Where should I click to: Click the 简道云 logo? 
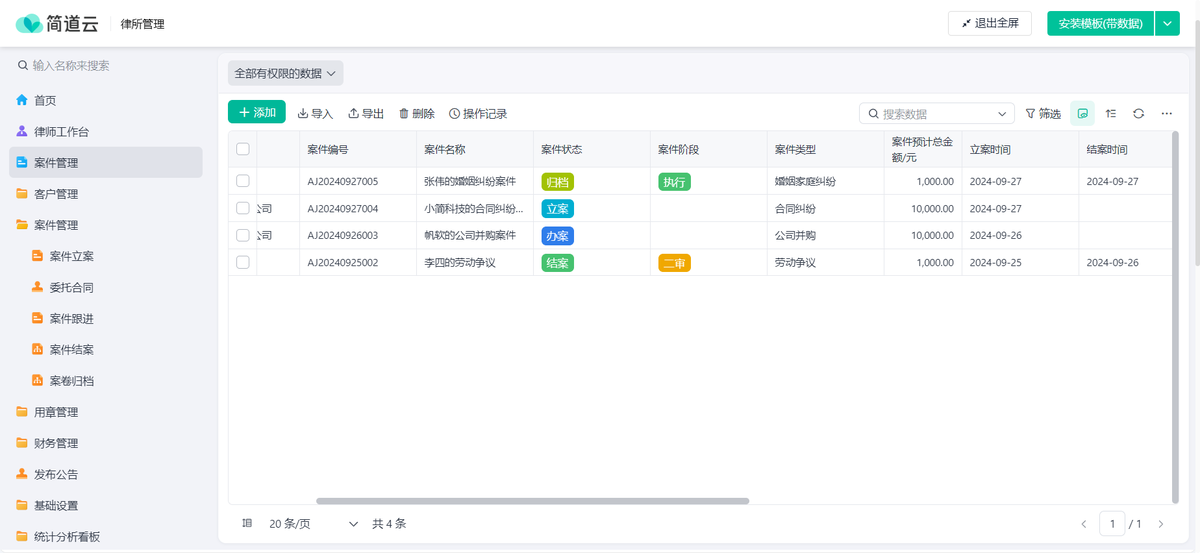point(56,23)
